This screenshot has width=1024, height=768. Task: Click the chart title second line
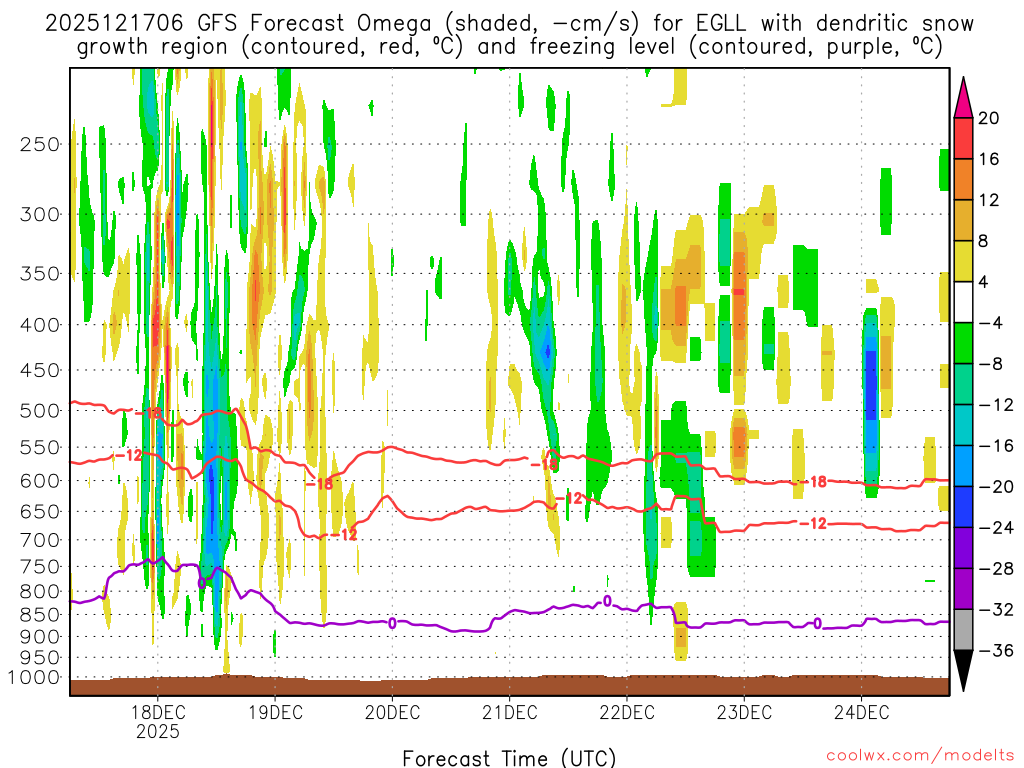509,46
